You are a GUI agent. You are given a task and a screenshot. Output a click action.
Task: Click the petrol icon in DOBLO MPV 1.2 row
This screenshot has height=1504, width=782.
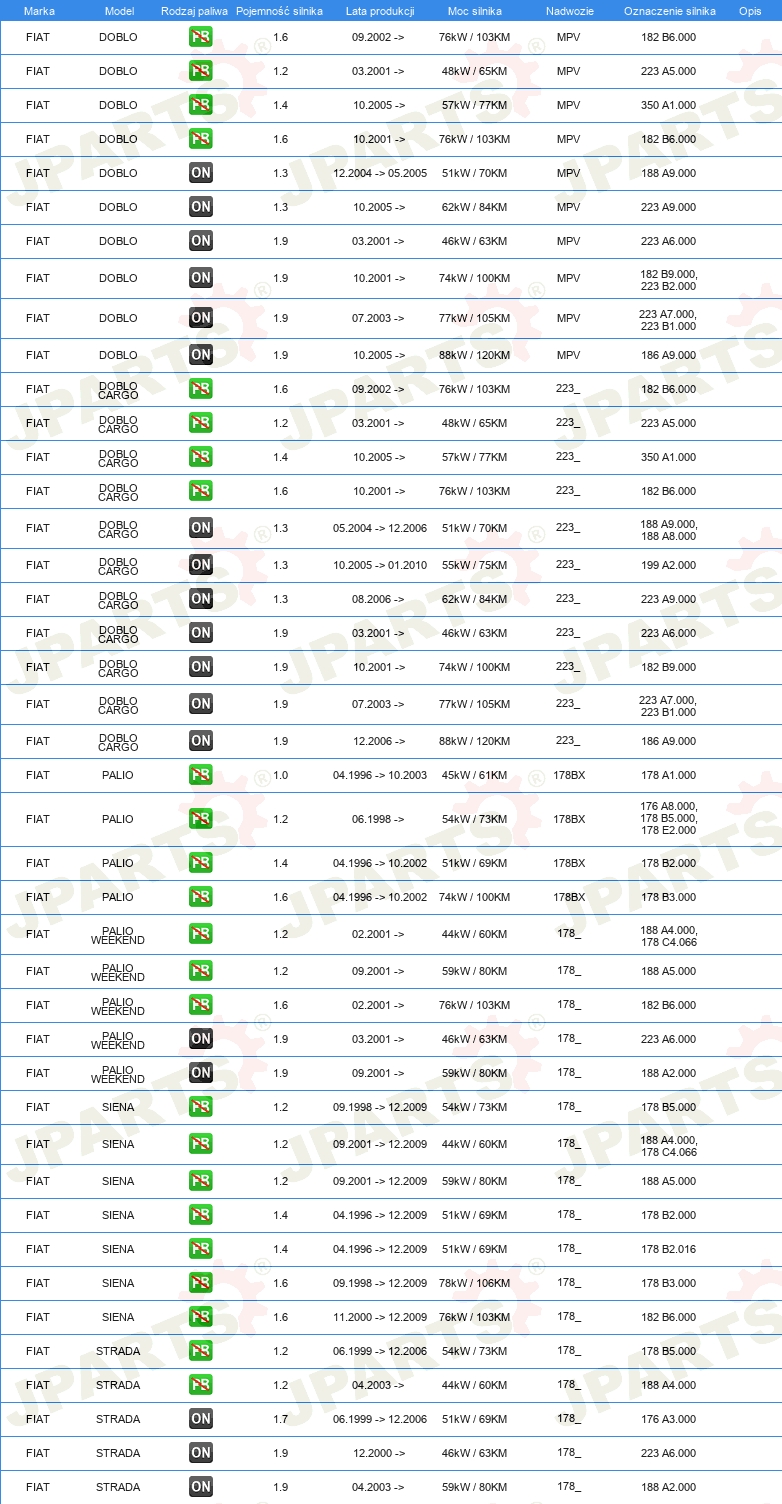point(201,71)
